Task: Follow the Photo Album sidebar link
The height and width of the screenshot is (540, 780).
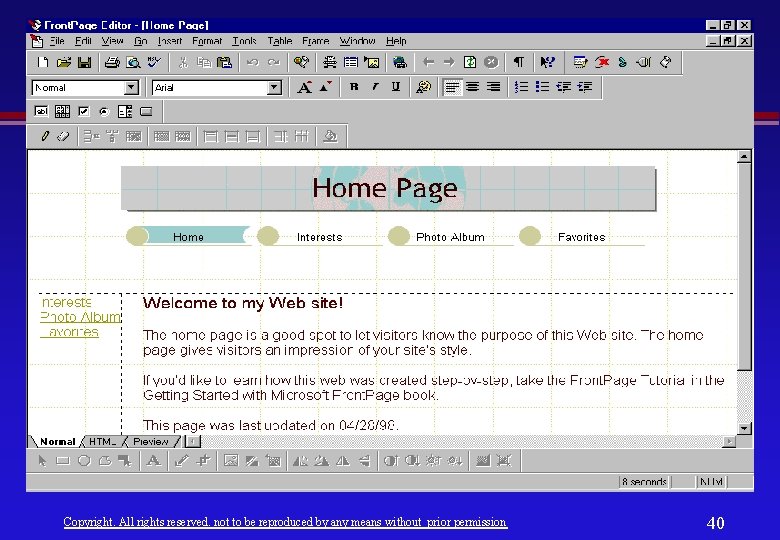Action: [81, 317]
